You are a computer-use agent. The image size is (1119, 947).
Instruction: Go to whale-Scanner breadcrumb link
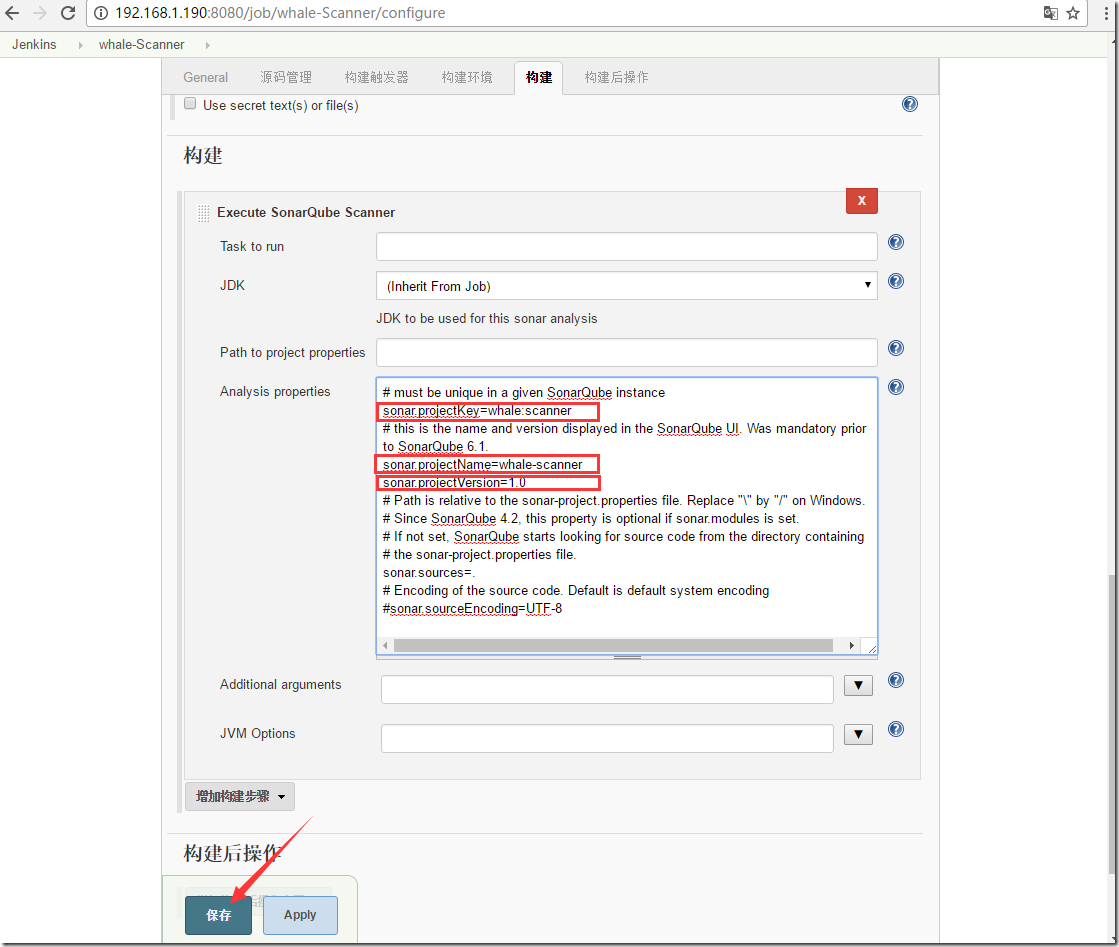[141, 44]
